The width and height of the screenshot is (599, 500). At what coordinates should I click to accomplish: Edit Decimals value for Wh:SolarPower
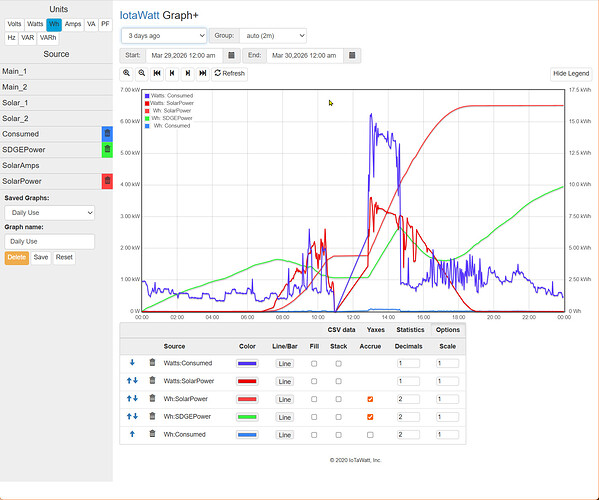tap(408, 399)
